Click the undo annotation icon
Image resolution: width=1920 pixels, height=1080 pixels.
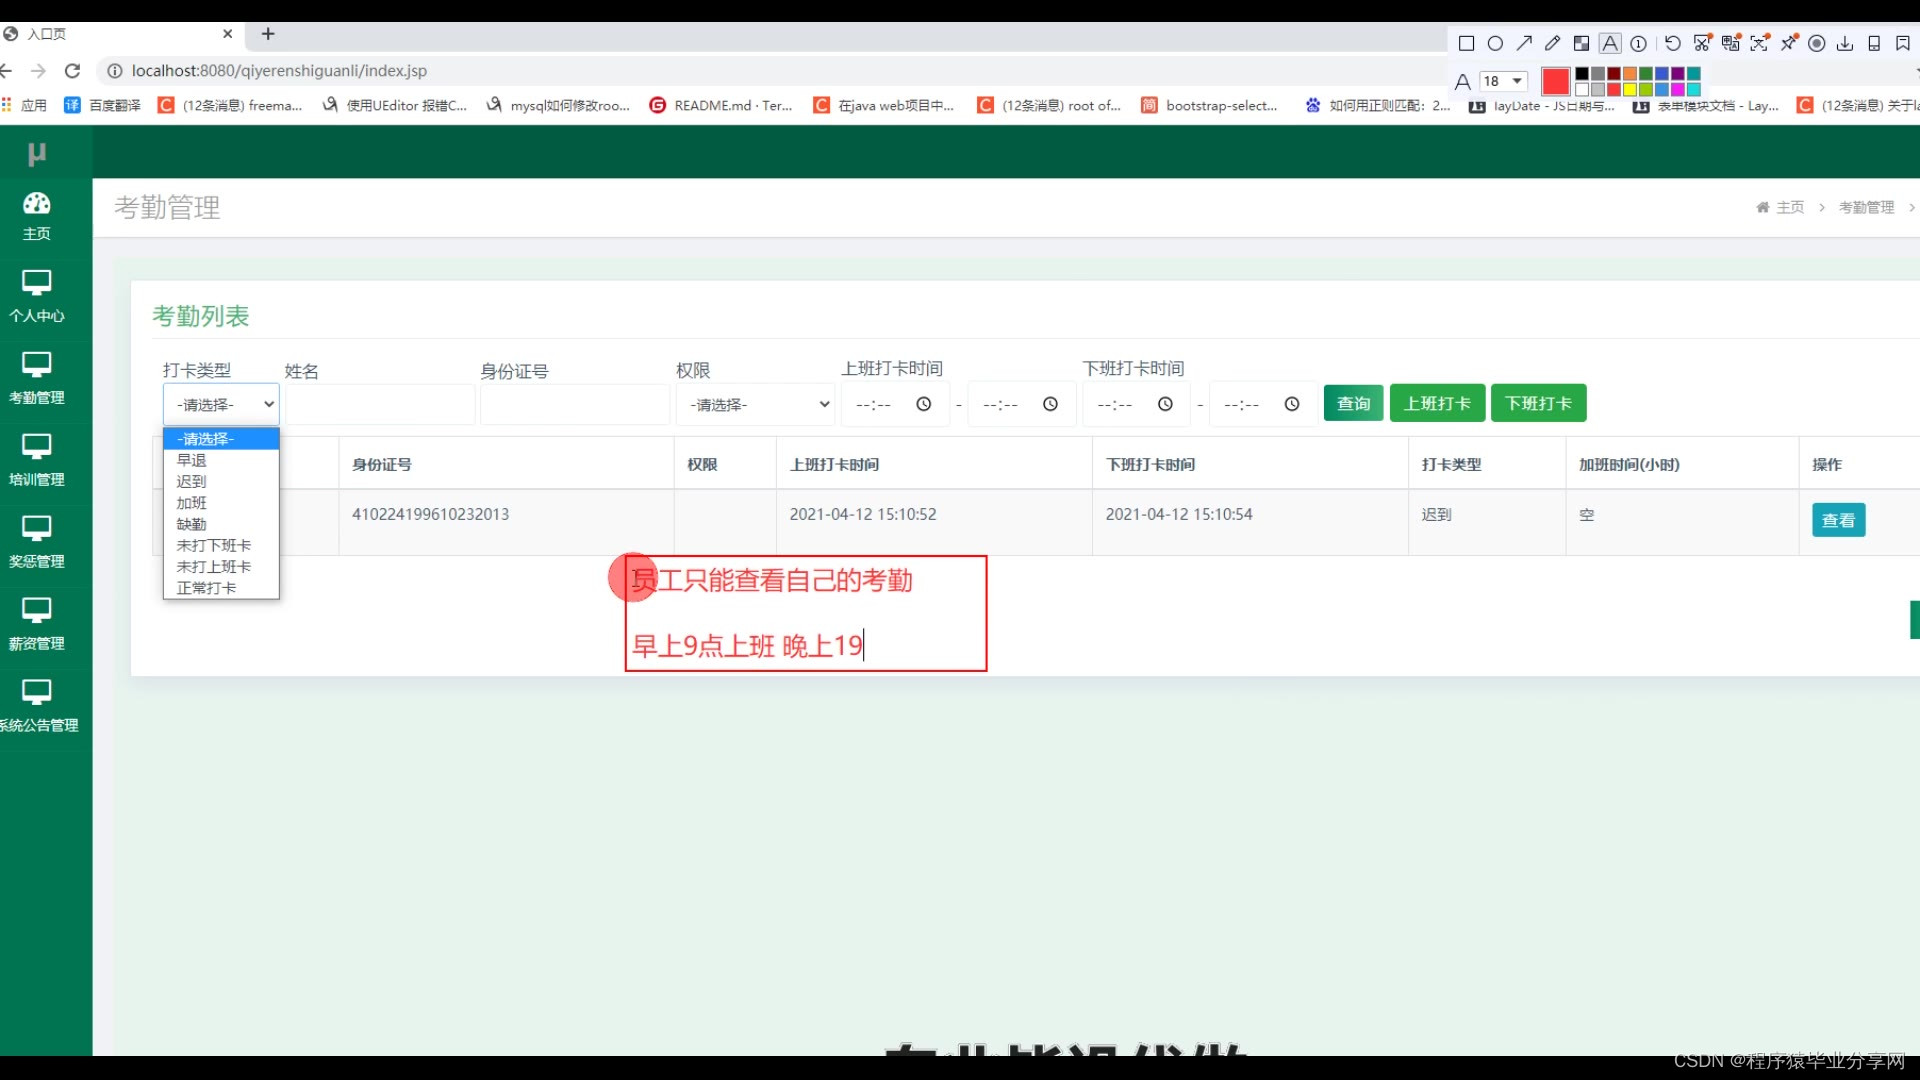point(1672,43)
